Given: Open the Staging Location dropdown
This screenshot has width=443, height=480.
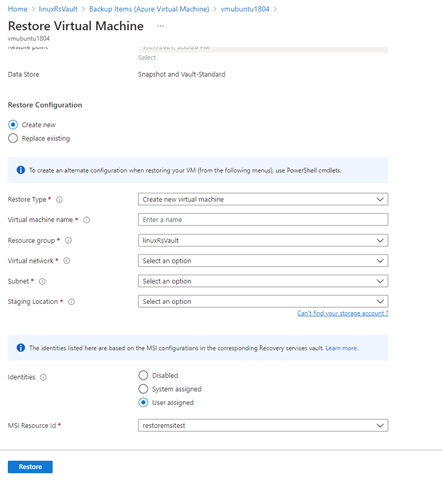Looking at the screenshot, I should tap(263, 301).
